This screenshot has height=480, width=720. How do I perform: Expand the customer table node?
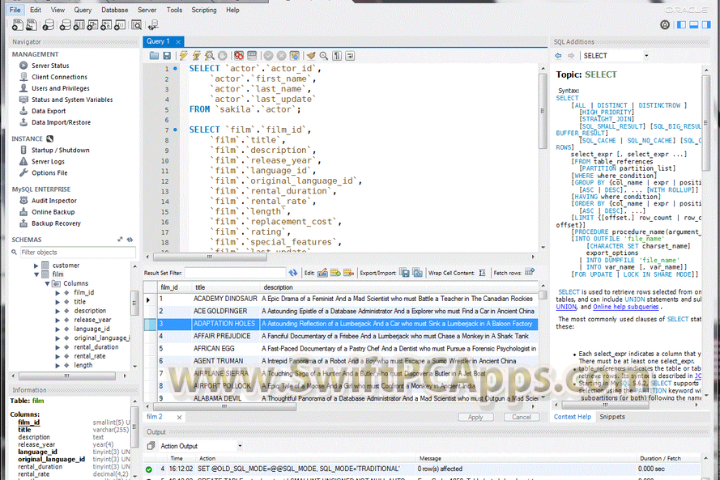click(x=36, y=265)
